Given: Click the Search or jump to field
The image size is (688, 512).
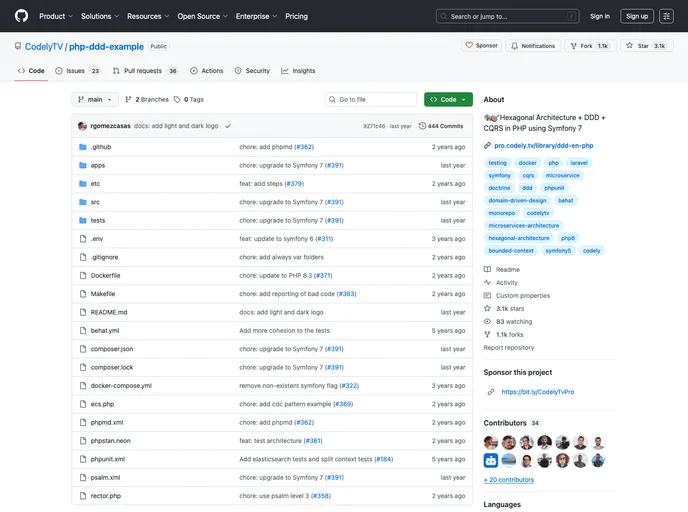Looking at the screenshot, I should [x=508, y=16].
